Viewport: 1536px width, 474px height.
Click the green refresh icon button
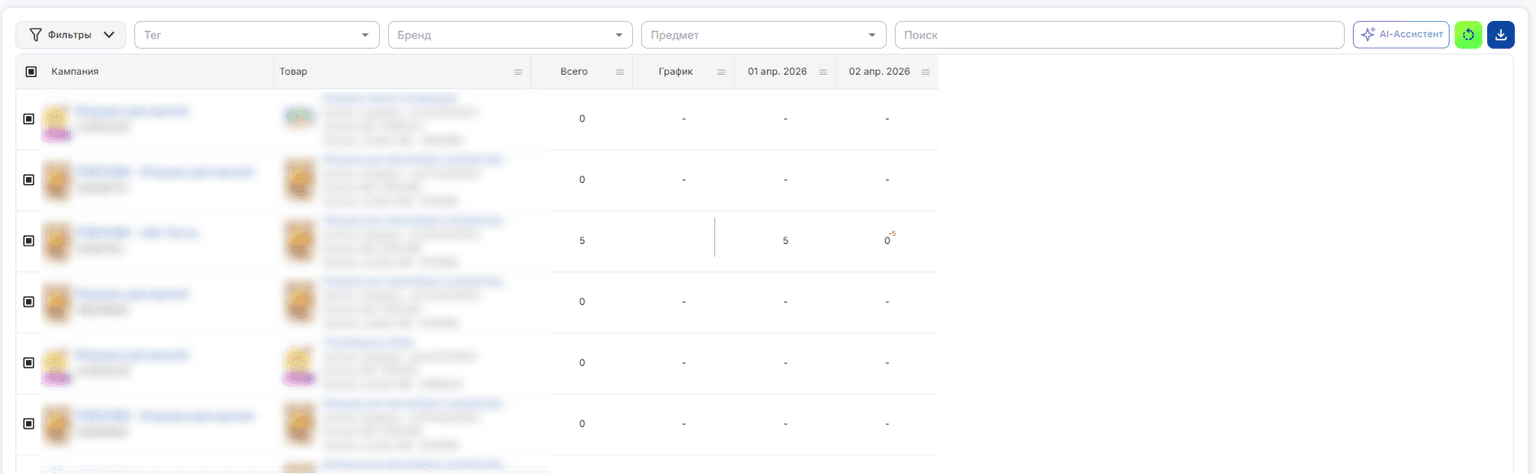tap(1468, 35)
